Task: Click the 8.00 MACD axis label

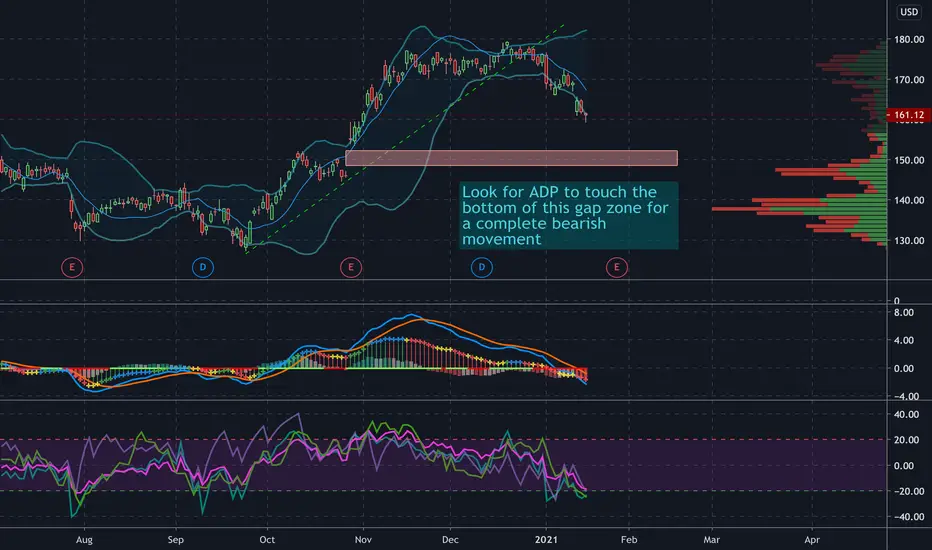Action: [x=903, y=313]
